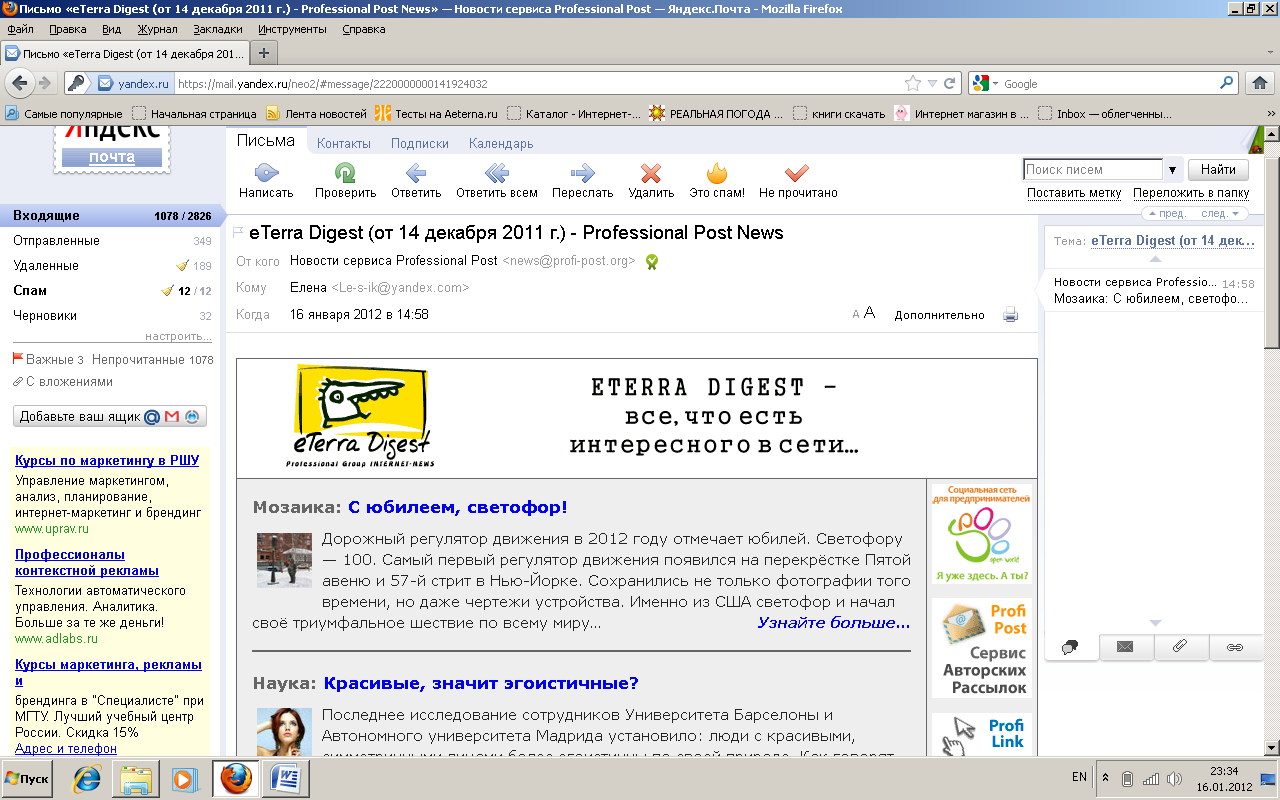Click in the Поиск писем search field
The image size is (1280, 800).
(x=1093, y=170)
